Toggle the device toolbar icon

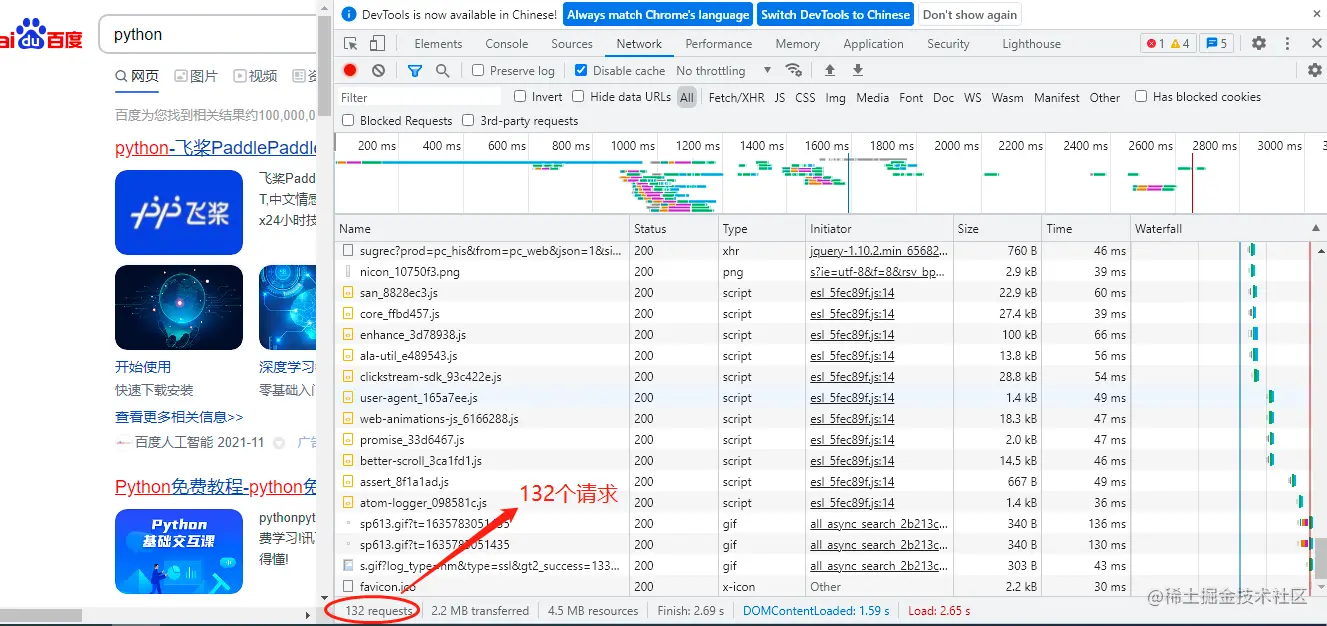[377, 43]
